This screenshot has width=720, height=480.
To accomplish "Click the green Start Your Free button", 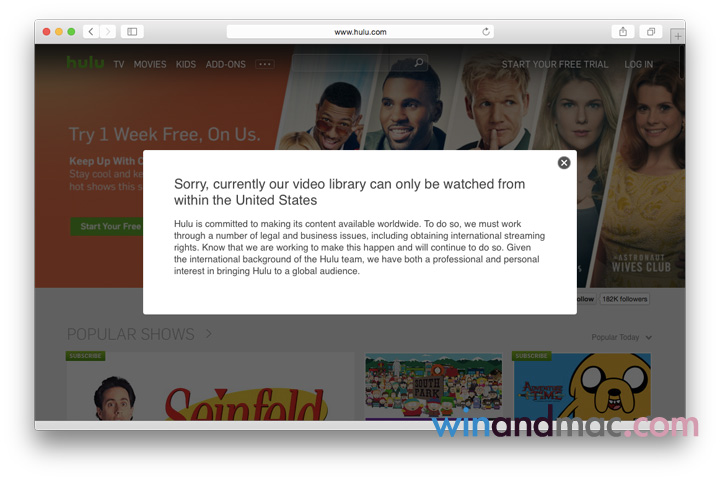I will [107, 226].
